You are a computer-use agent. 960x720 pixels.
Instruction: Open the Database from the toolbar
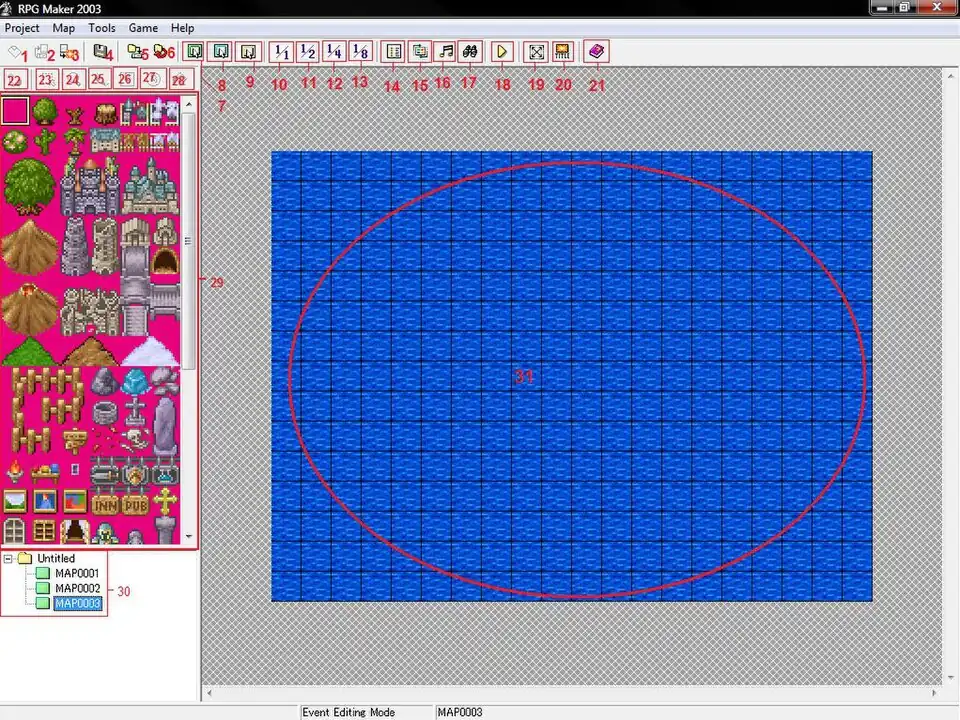(x=394, y=51)
